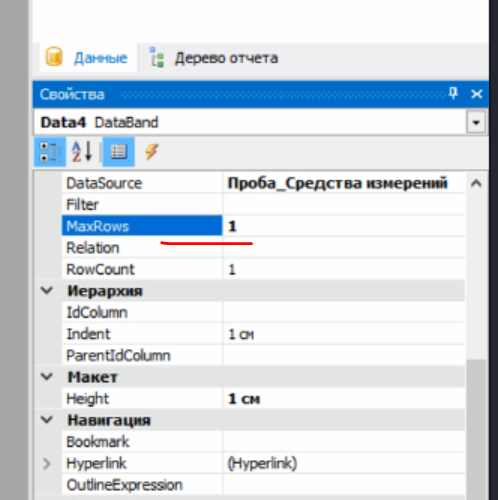Click the report tree icon
Image resolution: width=498 pixels, height=500 pixels.
click(x=157, y=57)
